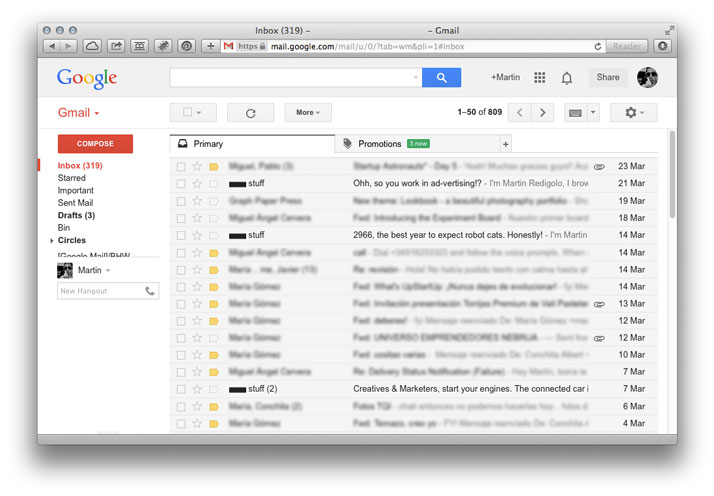This screenshot has width=714, height=496.
Task: Click the Gmail favicon in address bar
Action: pyautogui.click(x=229, y=46)
